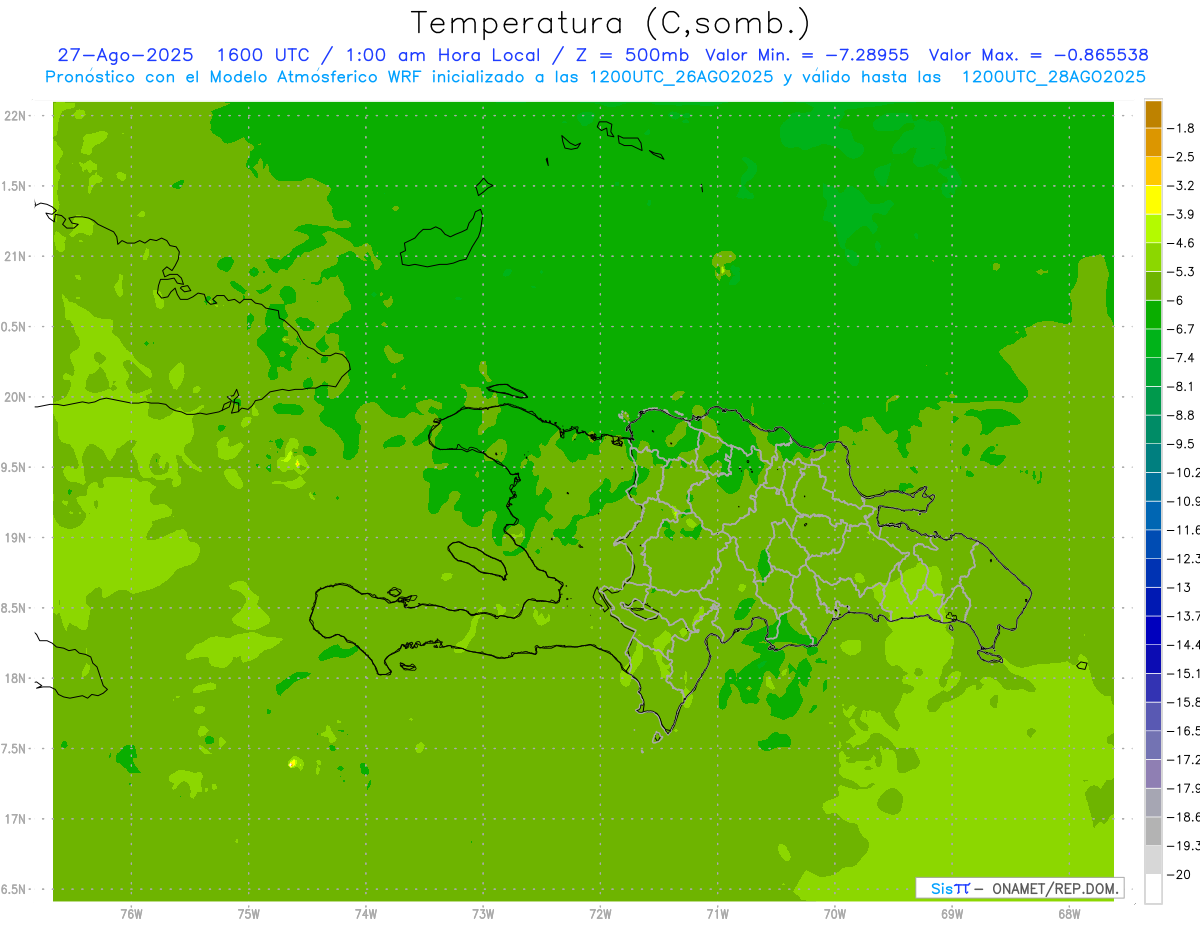Click the "69W" longitude label
The height and width of the screenshot is (927, 1200).
point(952,914)
